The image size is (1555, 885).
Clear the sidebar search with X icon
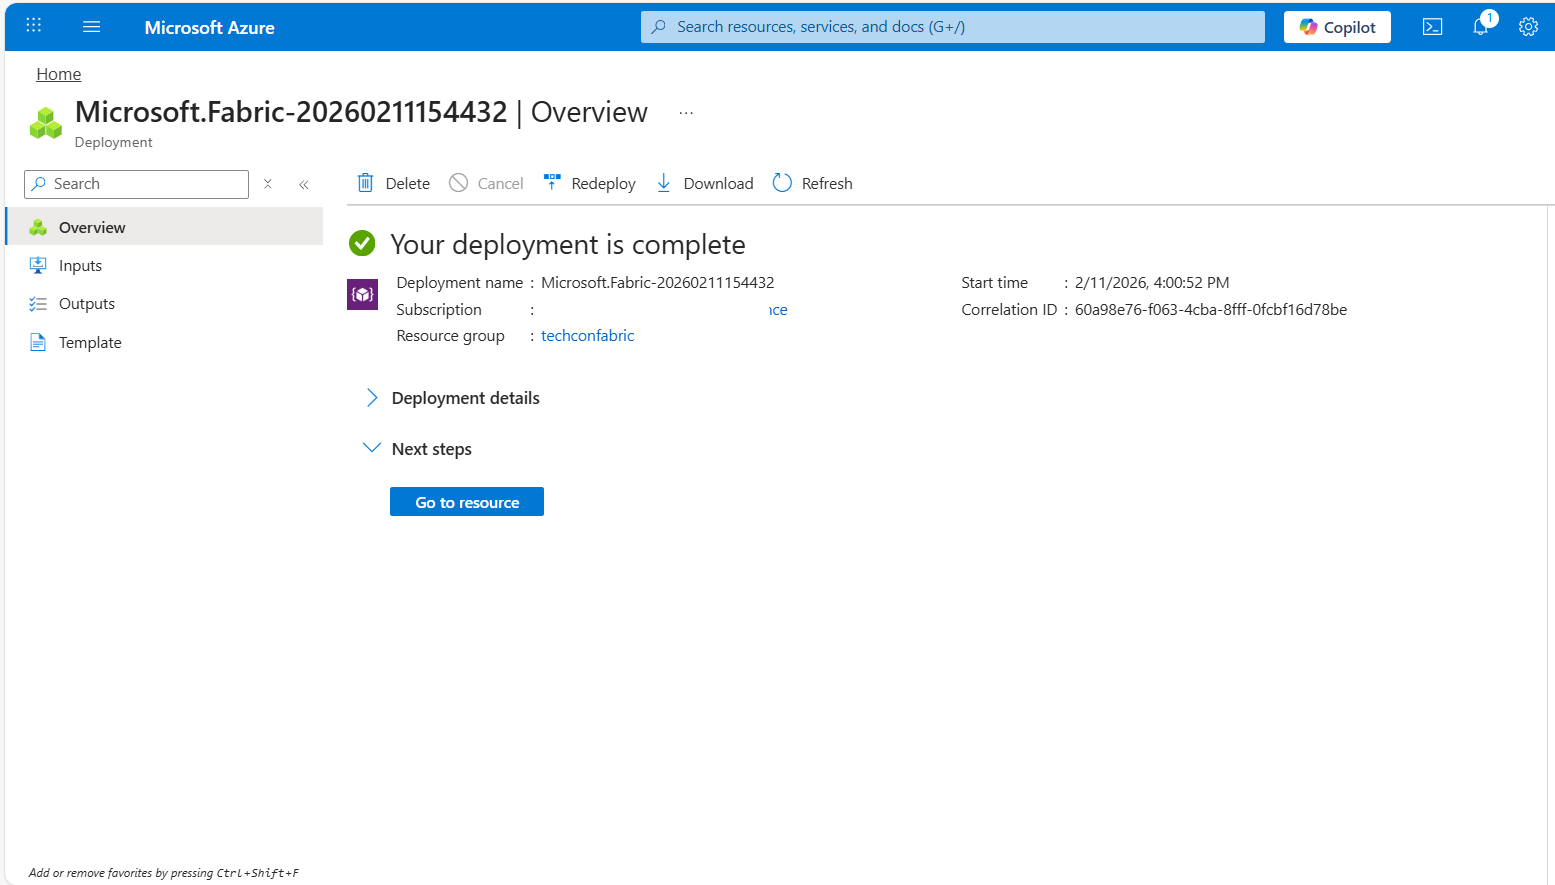point(268,184)
